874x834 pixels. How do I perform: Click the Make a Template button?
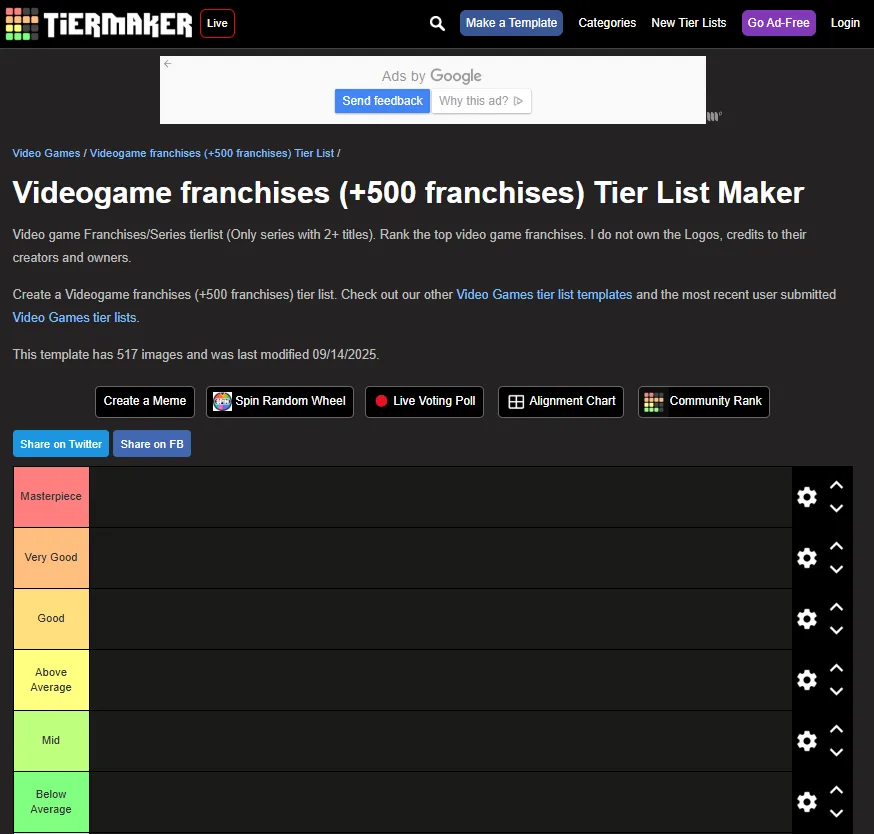511,23
